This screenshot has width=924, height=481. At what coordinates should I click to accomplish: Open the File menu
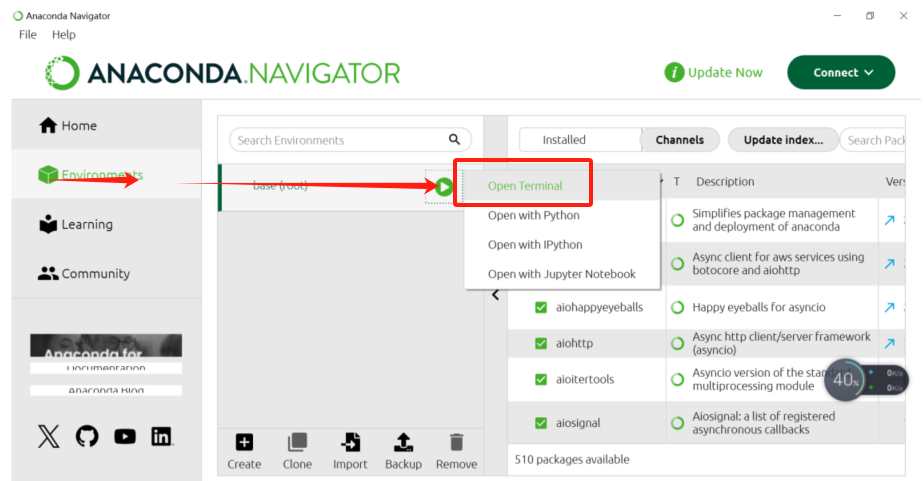pos(28,35)
